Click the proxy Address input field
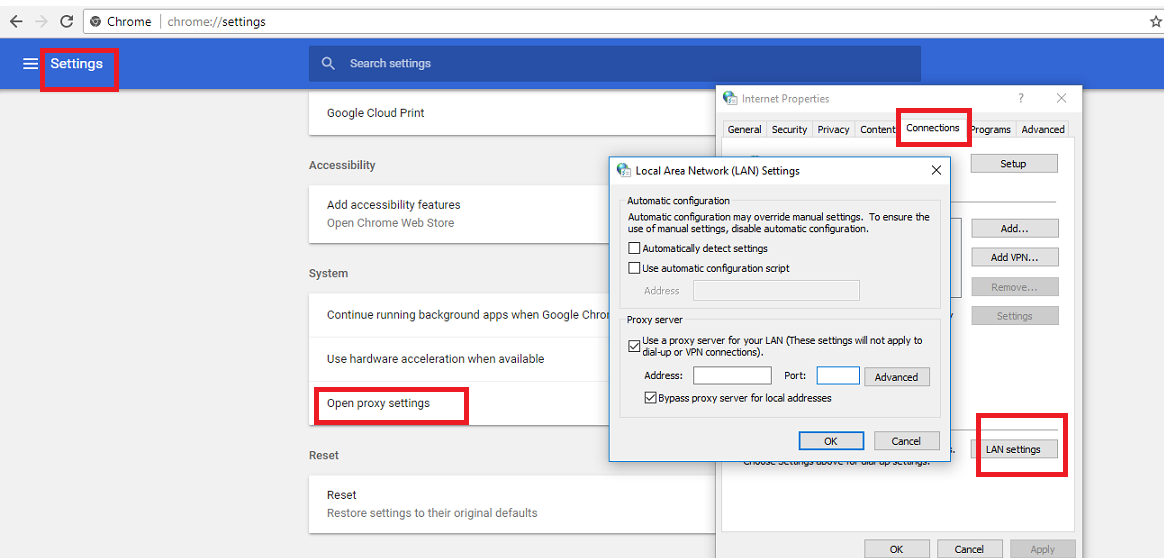 point(732,375)
